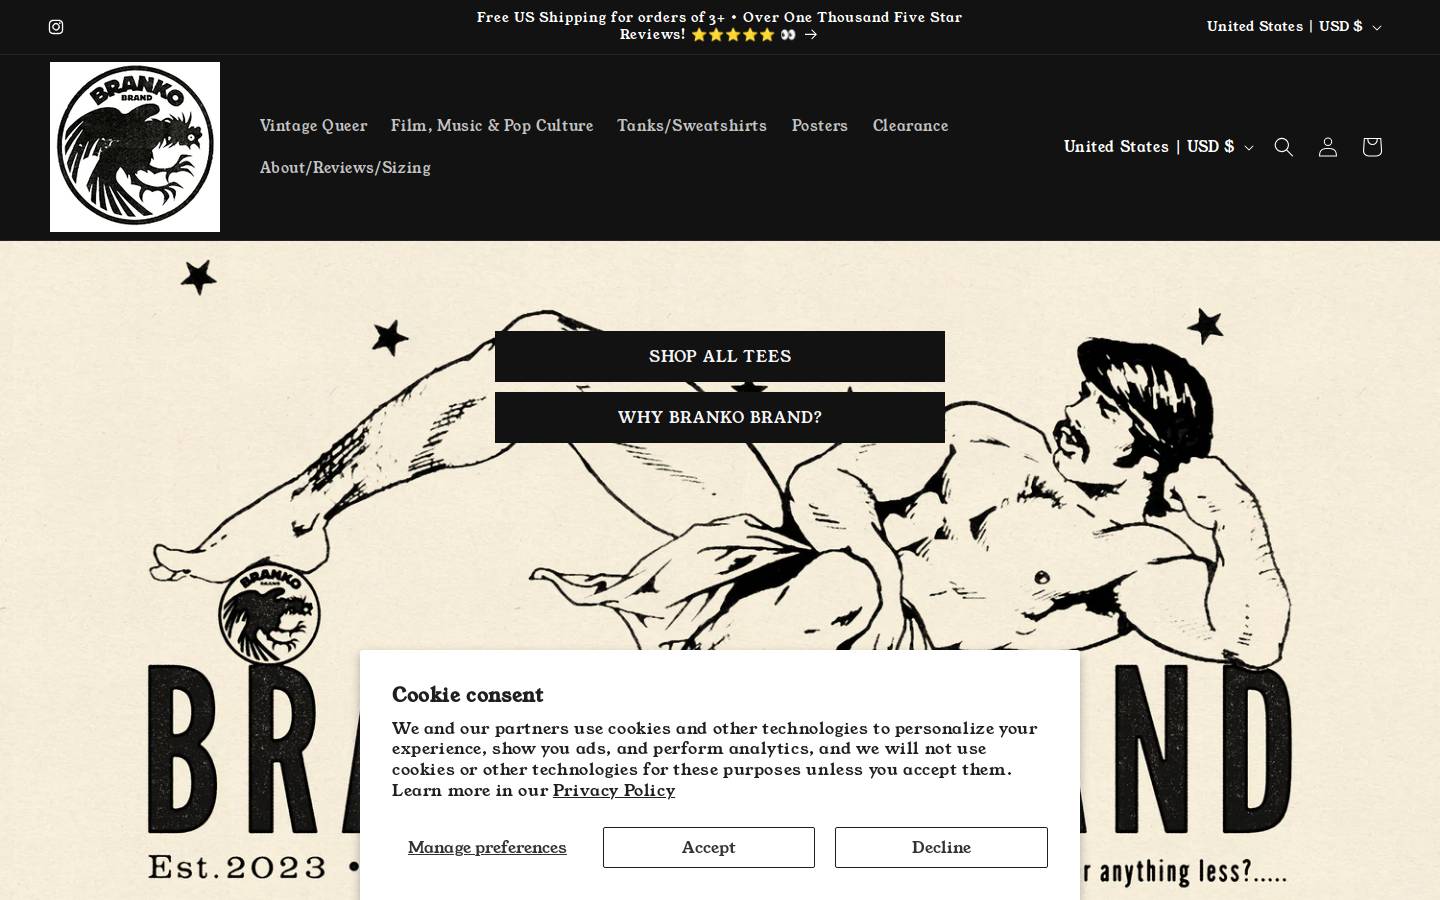Open the Vintage Queer menu item
The width and height of the screenshot is (1440, 900).
(313, 126)
